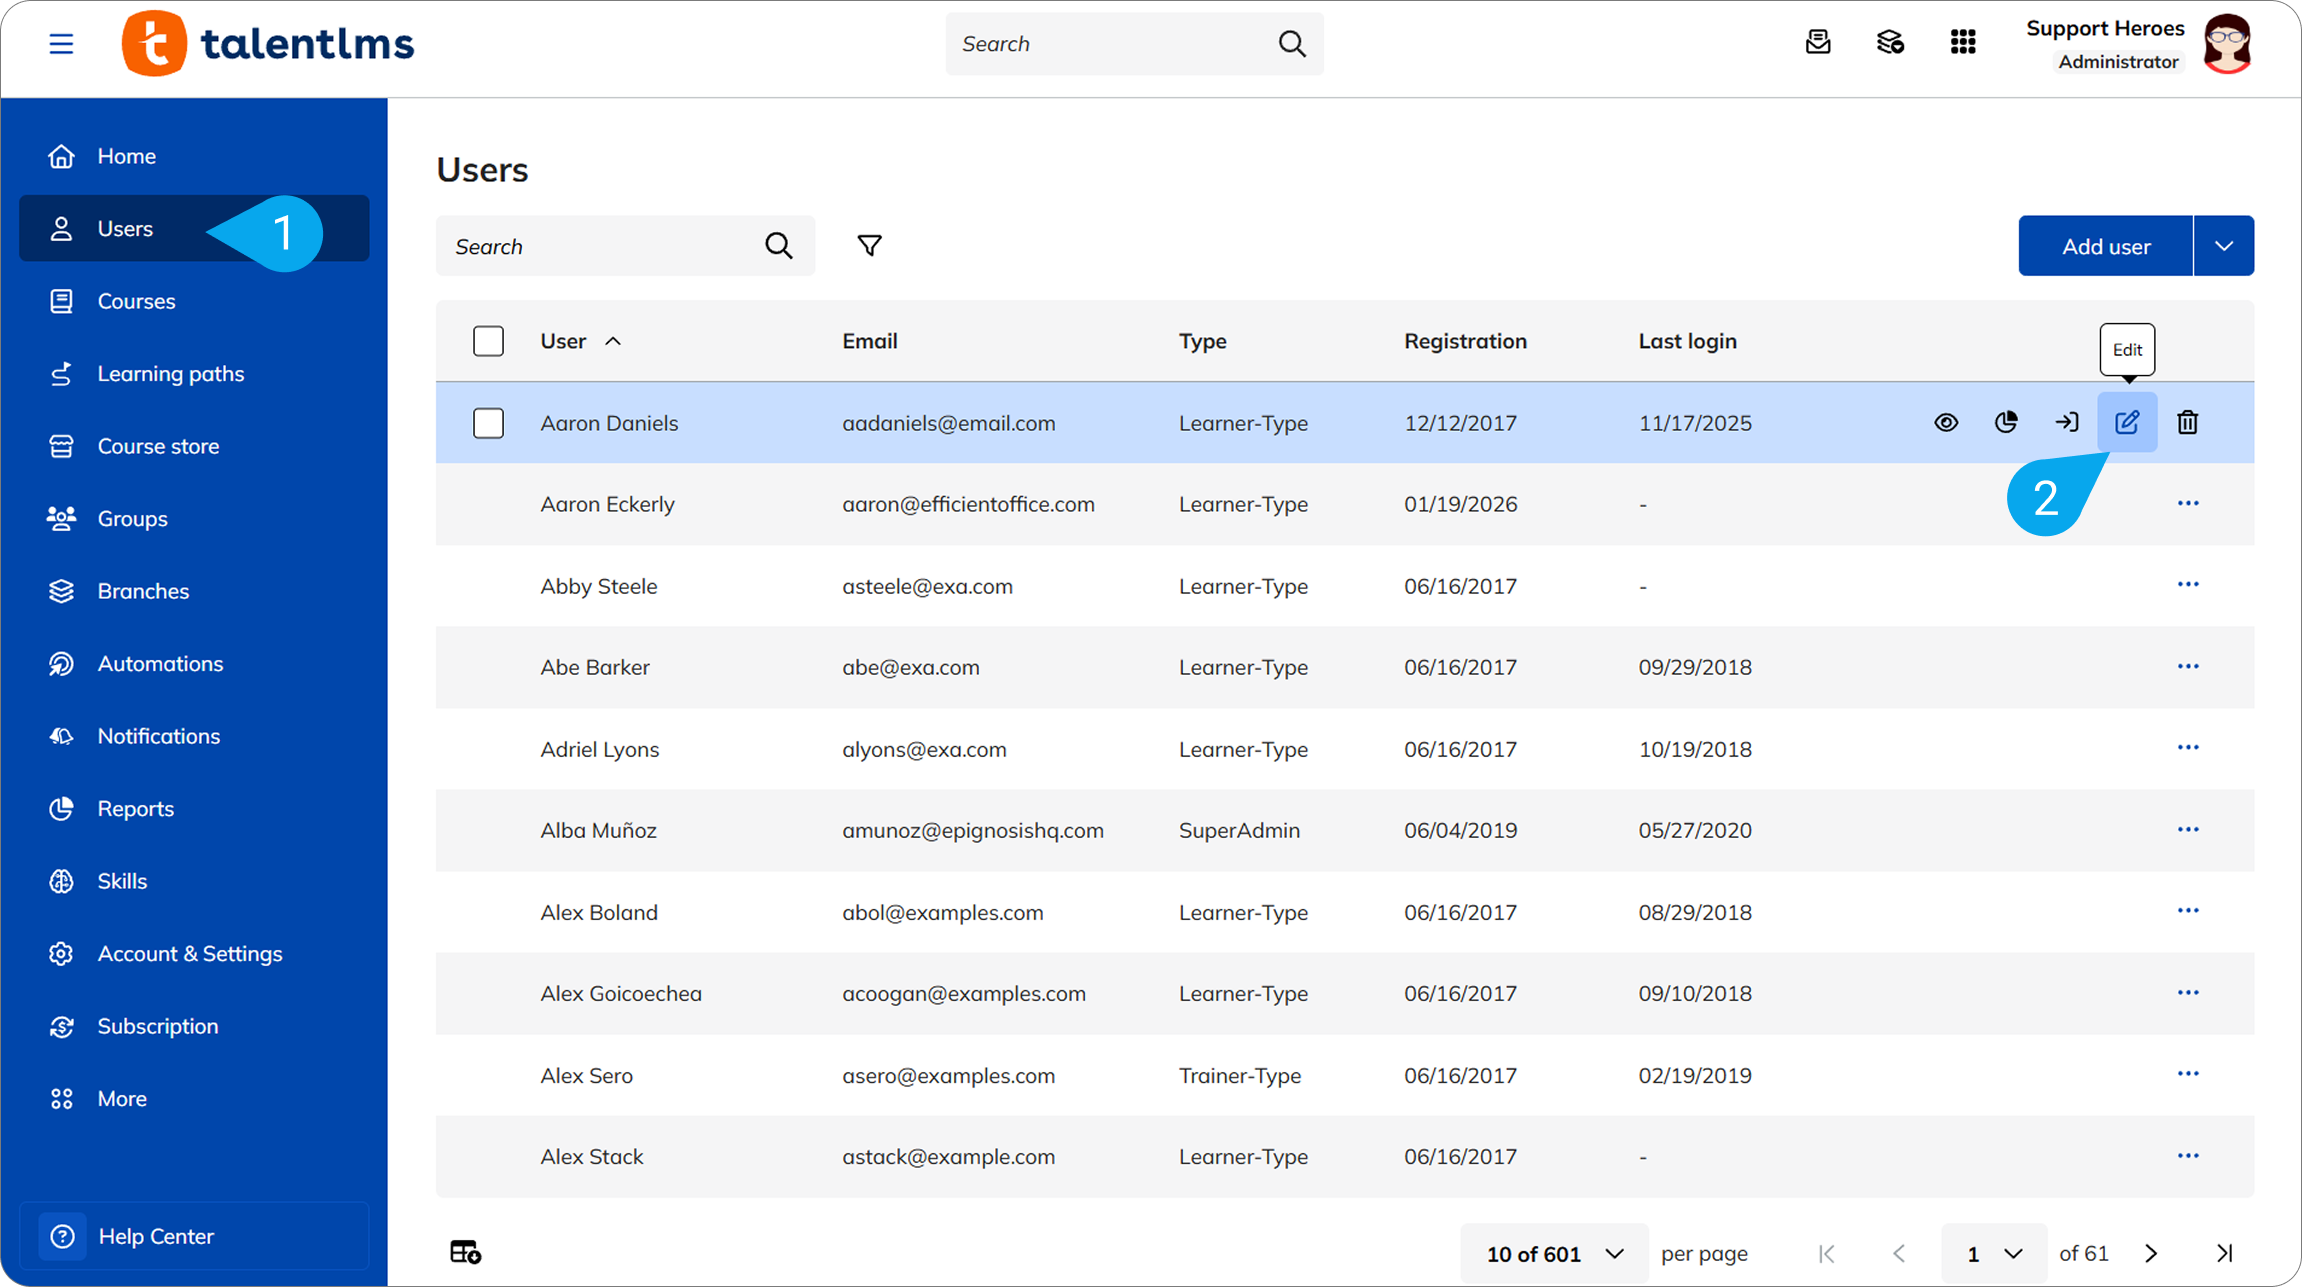Viewport: 2302px width, 1287px height.
Task: Click the Alex Sero Trainer-Type cell
Action: point(1239,1075)
